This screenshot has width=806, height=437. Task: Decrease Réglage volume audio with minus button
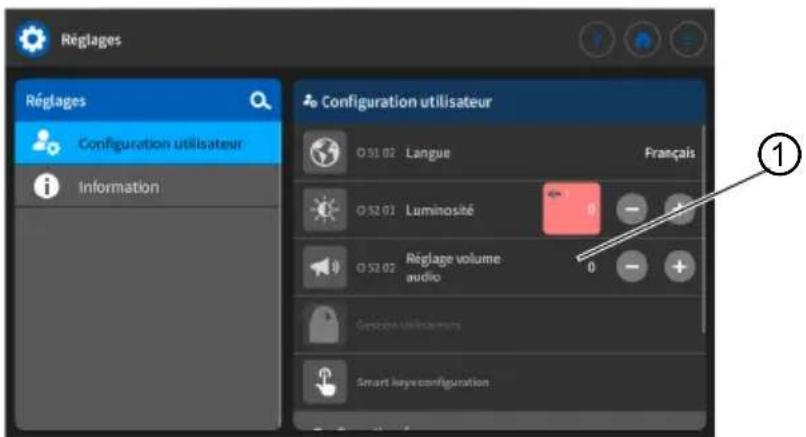point(632,267)
